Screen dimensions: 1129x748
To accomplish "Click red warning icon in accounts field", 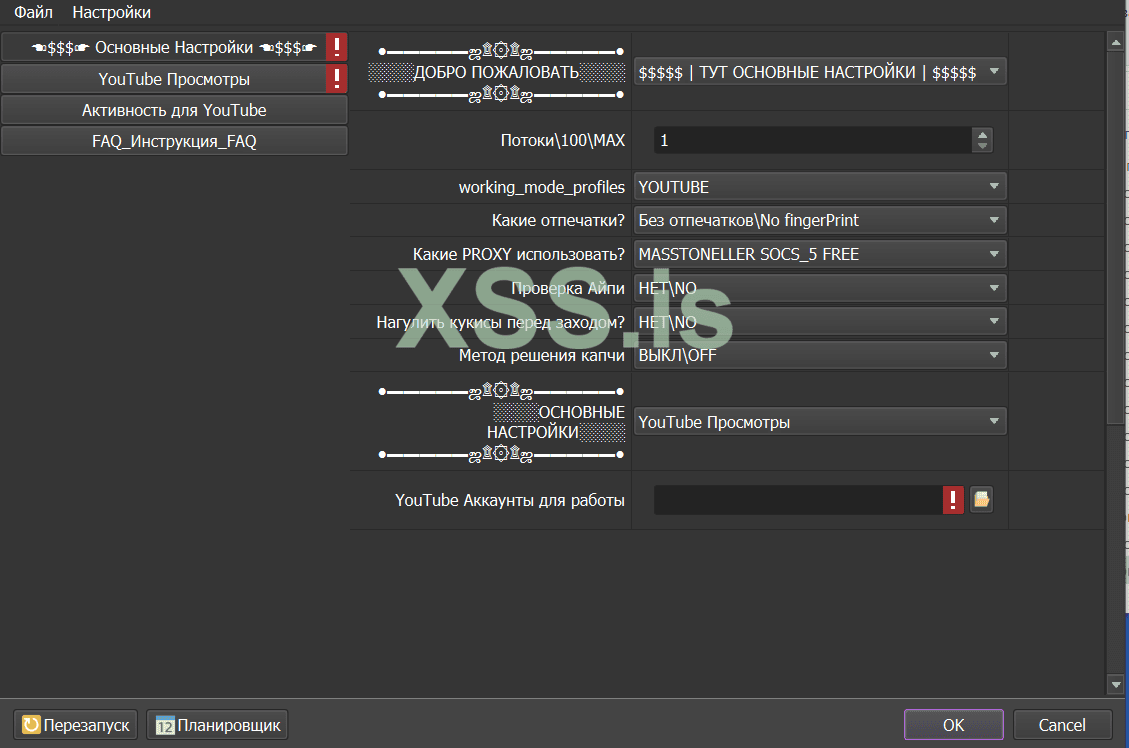I will tap(953, 500).
